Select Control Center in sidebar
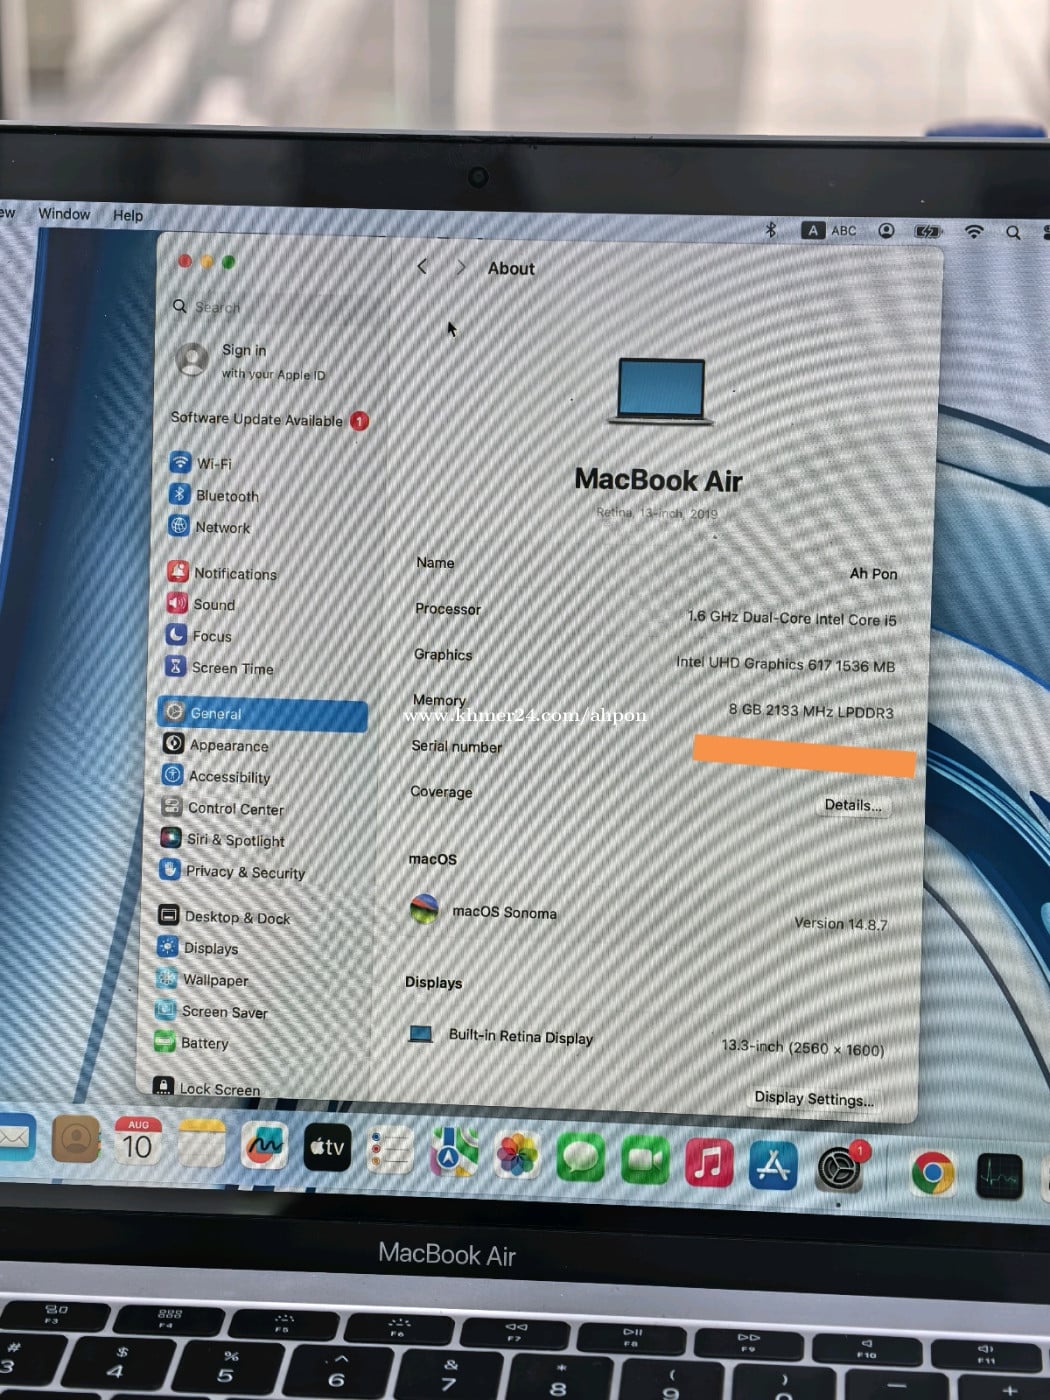Image resolution: width=1050 pixels, height=1400 pixels. [223, 808]
